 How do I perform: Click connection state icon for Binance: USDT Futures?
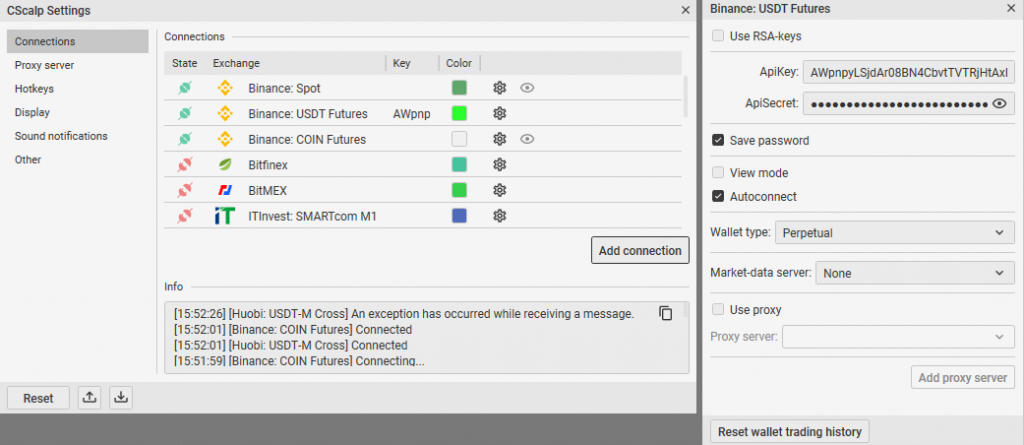185,114
